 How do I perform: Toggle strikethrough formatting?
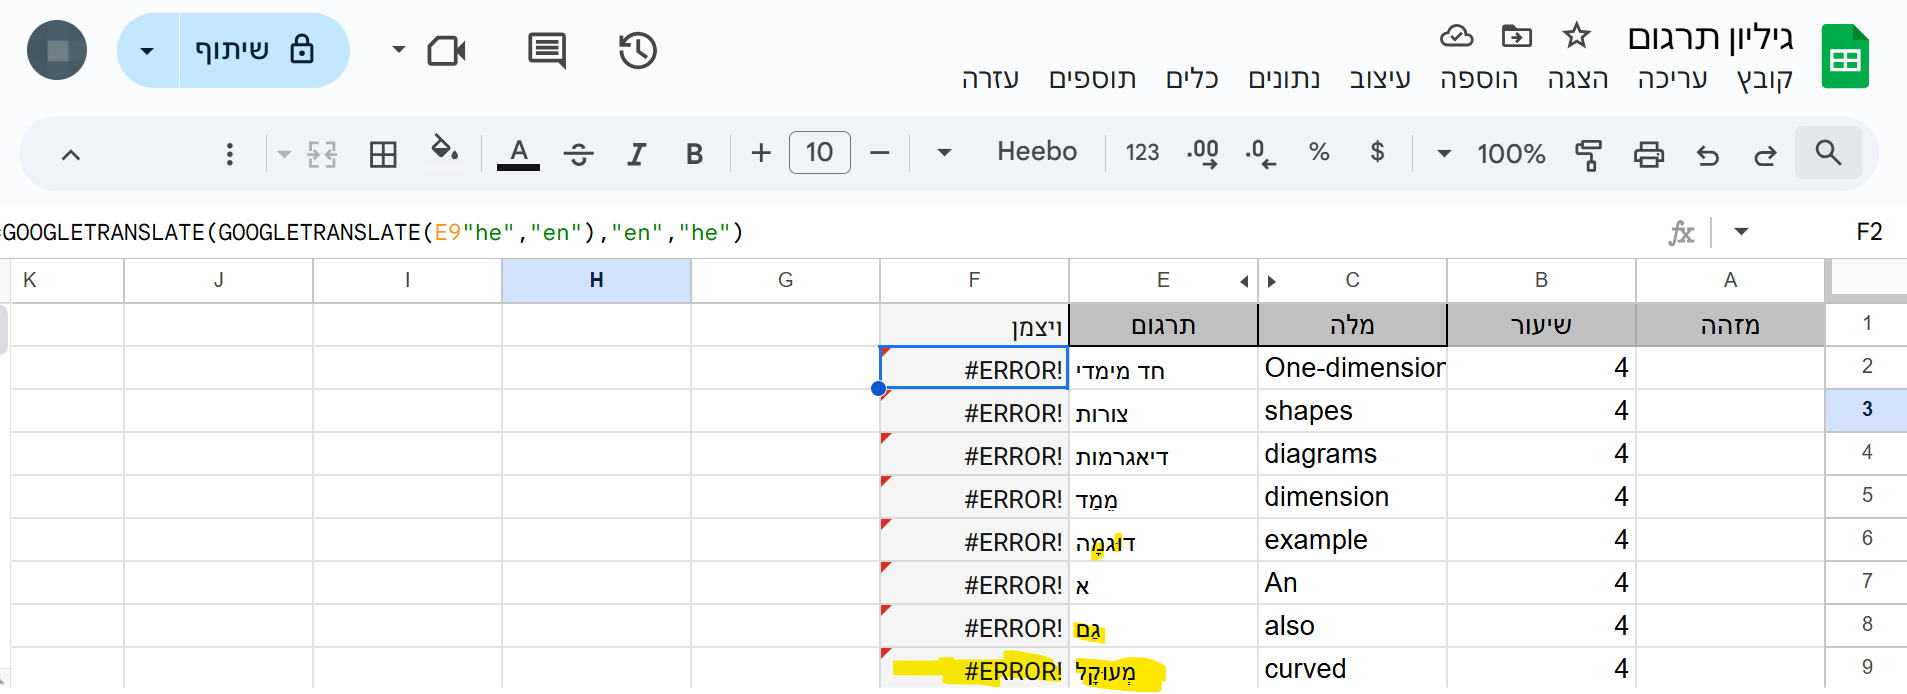(x=578, y=154)
